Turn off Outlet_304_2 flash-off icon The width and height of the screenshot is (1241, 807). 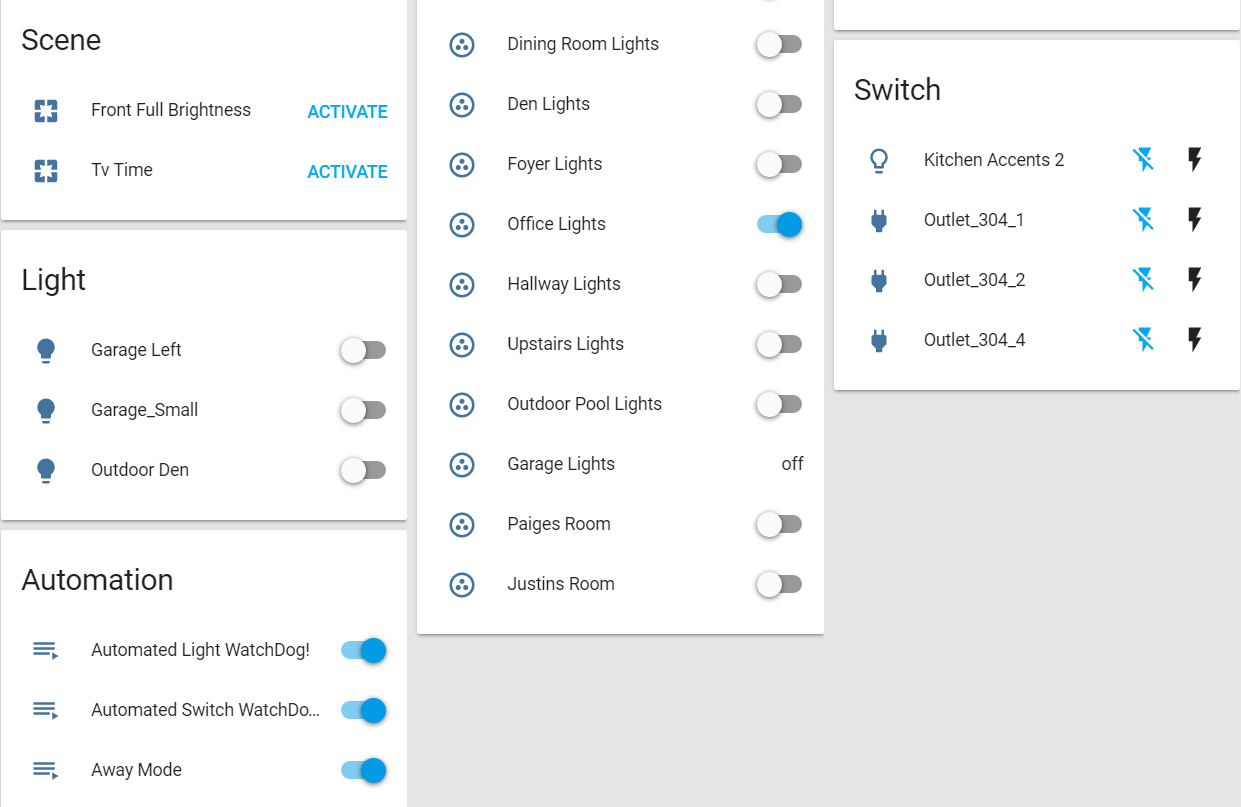[1143, 280]
